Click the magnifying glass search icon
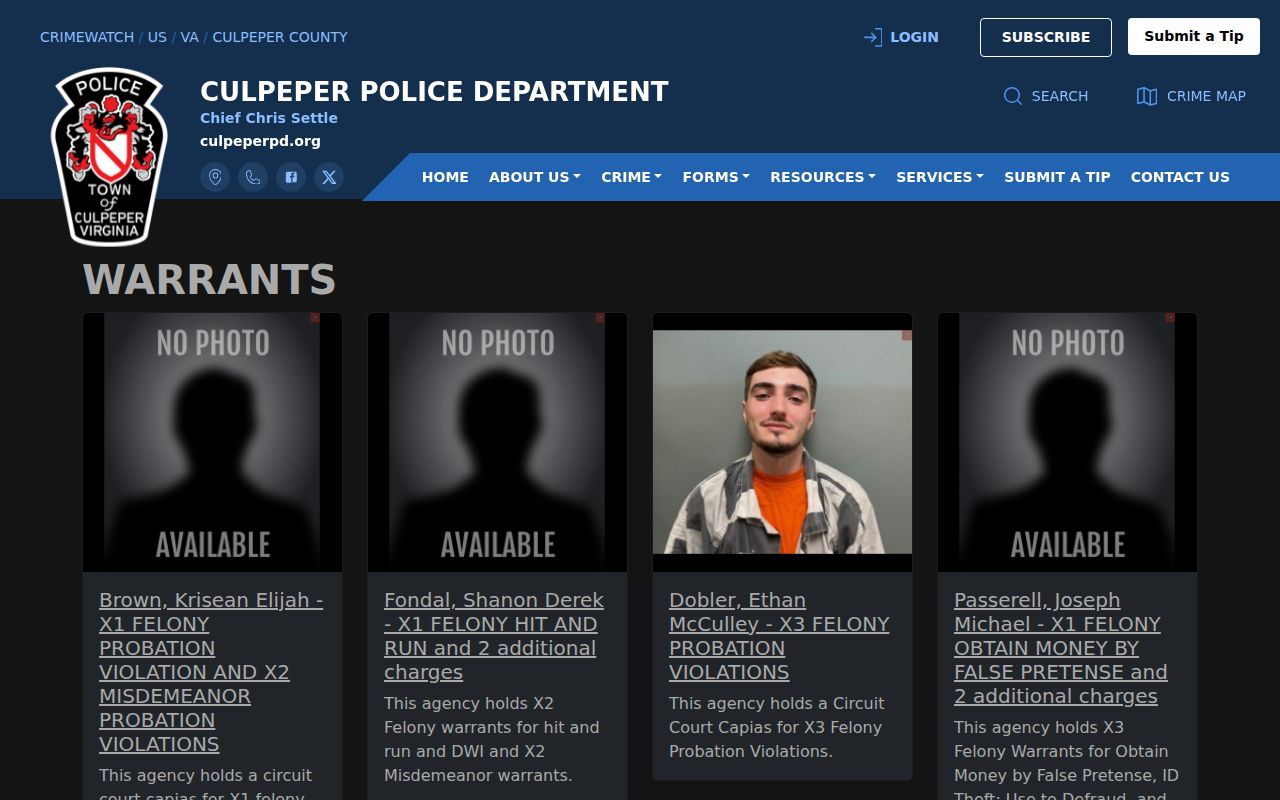The height and width of the screenshot is (800, 1280). tap(1013, 96)
